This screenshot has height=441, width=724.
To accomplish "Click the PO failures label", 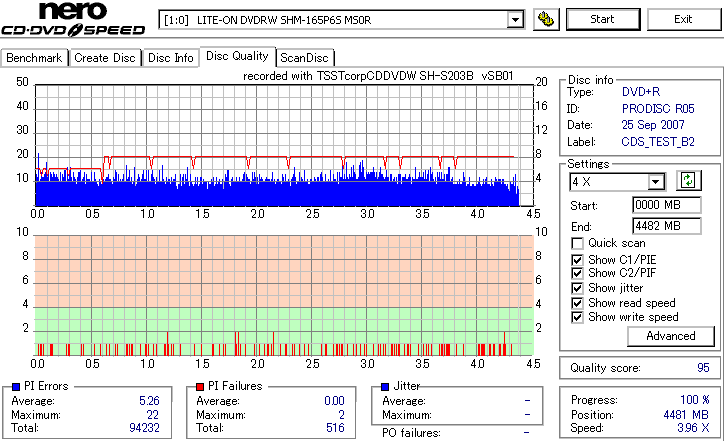I will click(411, 433).
